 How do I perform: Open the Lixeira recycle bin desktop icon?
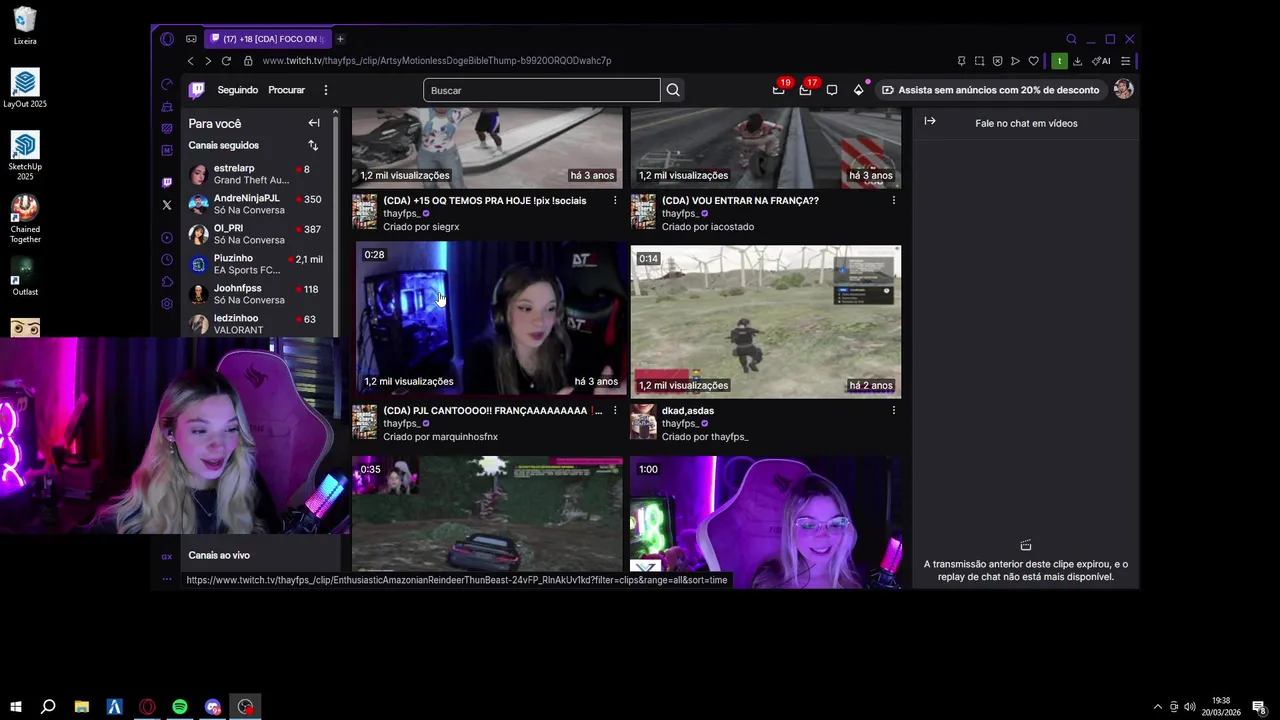click(x=25, y=26)
